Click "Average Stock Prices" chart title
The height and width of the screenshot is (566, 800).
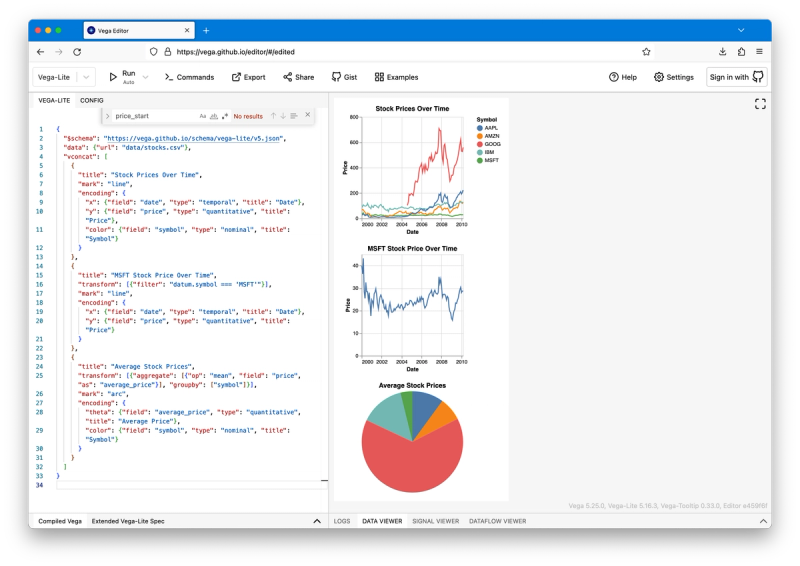[x=412, y=385]
